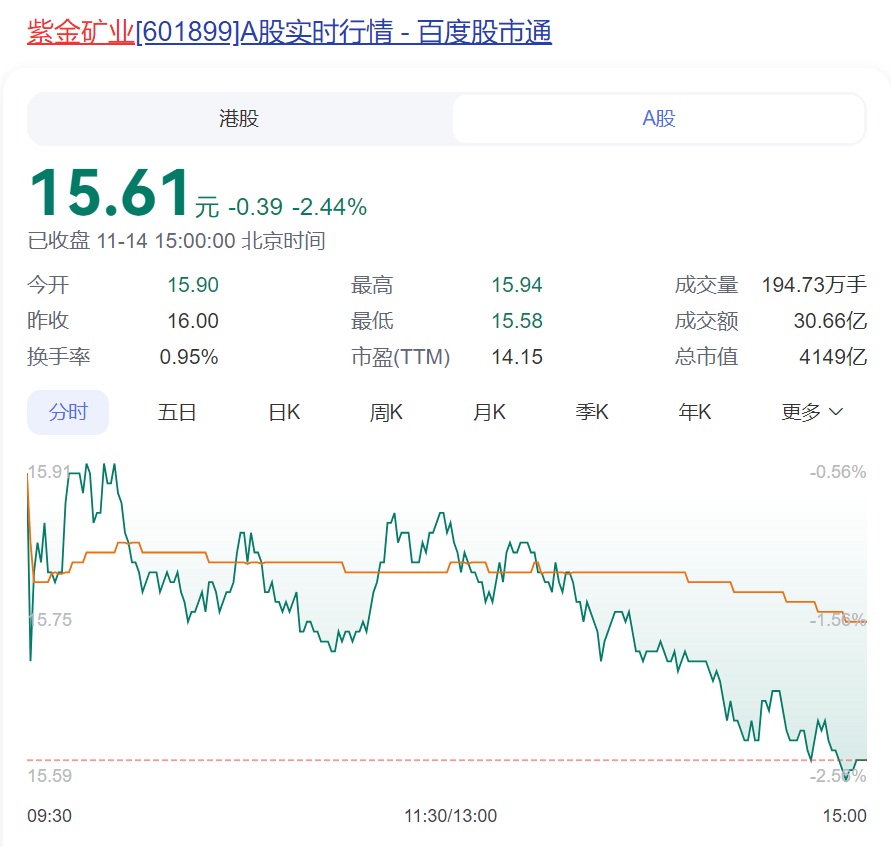This screenshot has width=891, height=847.
Task: Click the 市盈(TTM) value 14.15
Action: (518, 355)
